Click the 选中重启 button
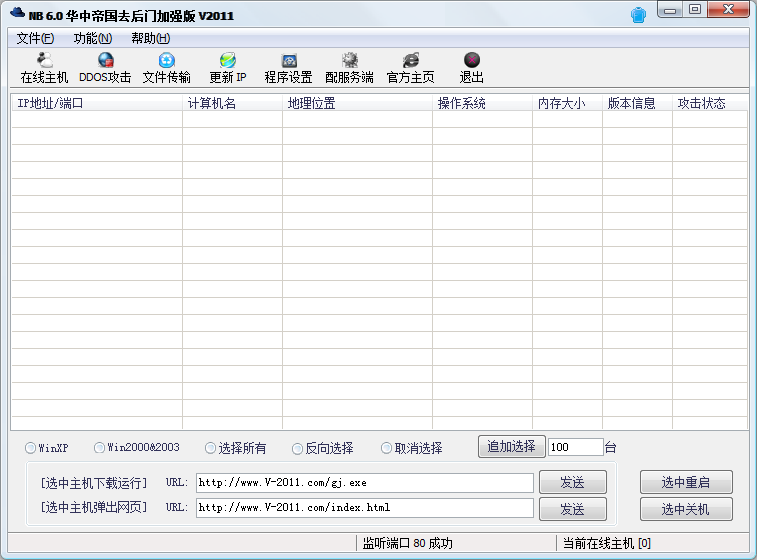Viewport: 757px width, 560px height. (686, 482)
